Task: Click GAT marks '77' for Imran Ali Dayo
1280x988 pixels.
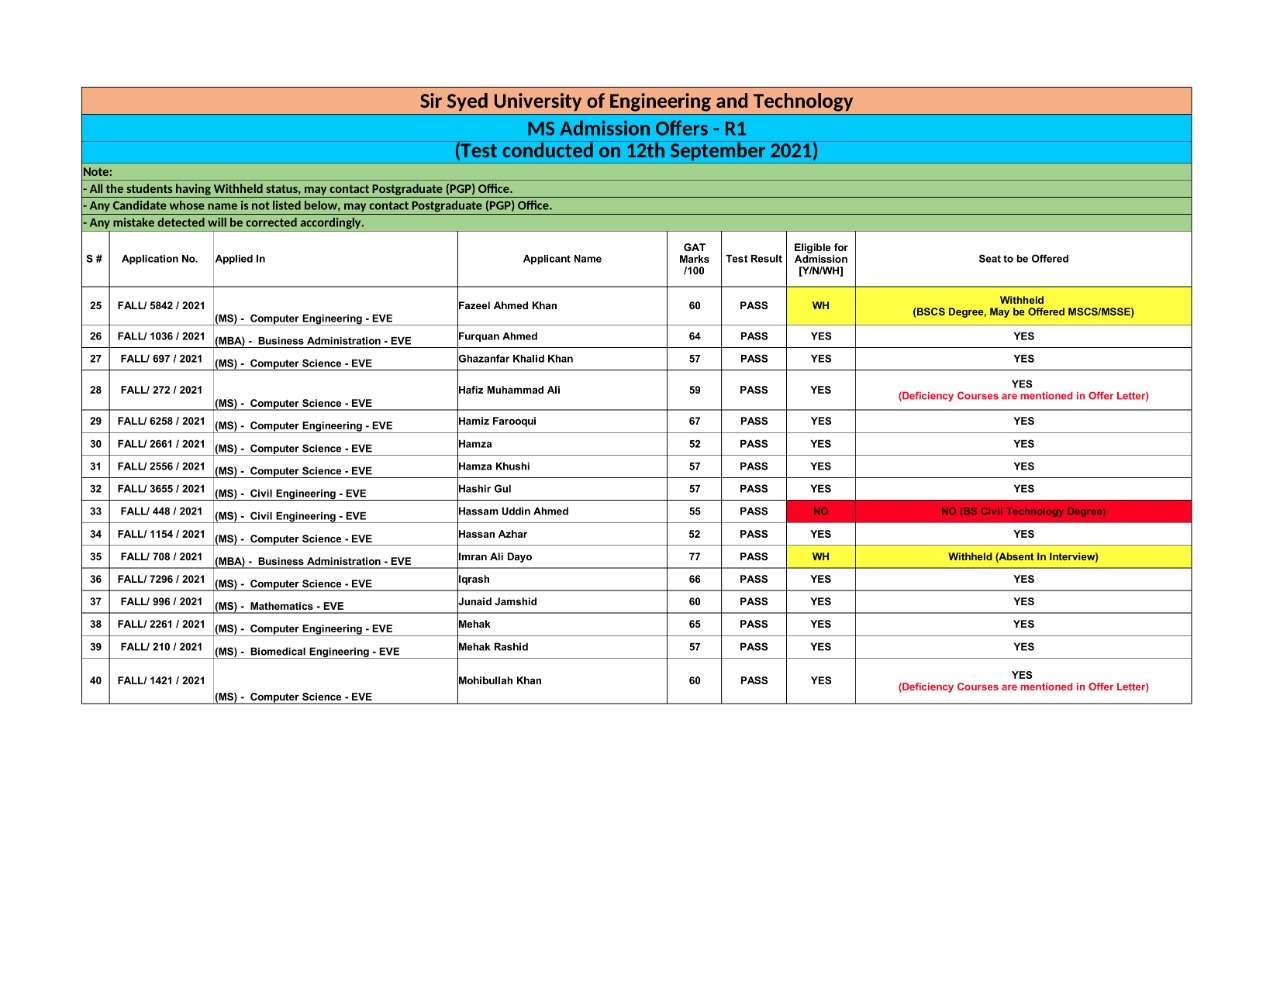Action: (694, 557)
